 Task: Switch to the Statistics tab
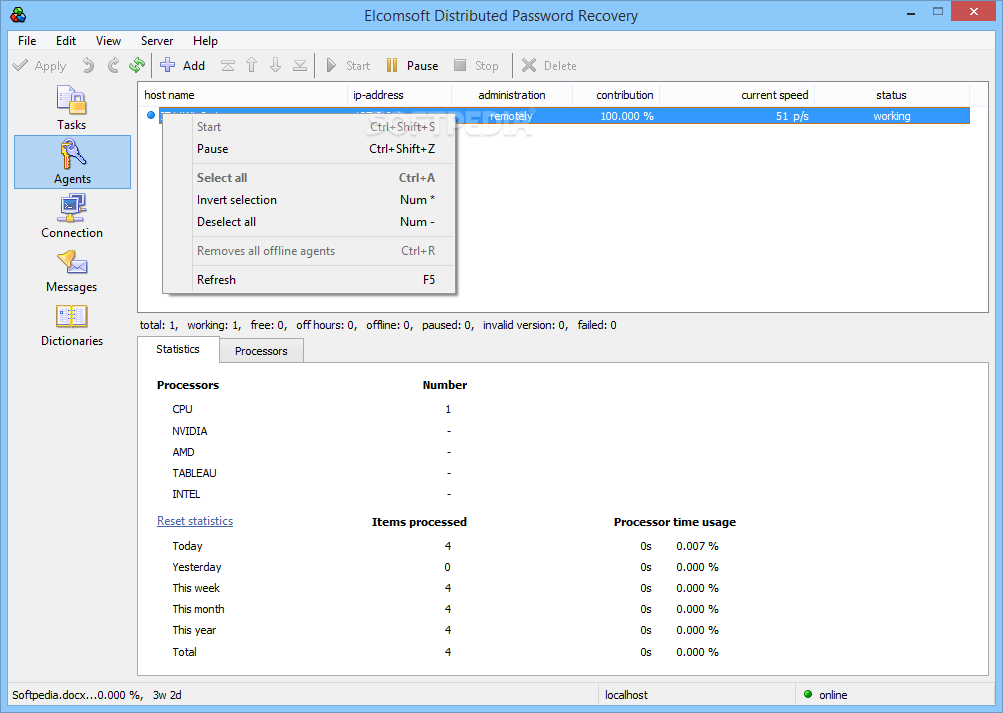point(178,349)
